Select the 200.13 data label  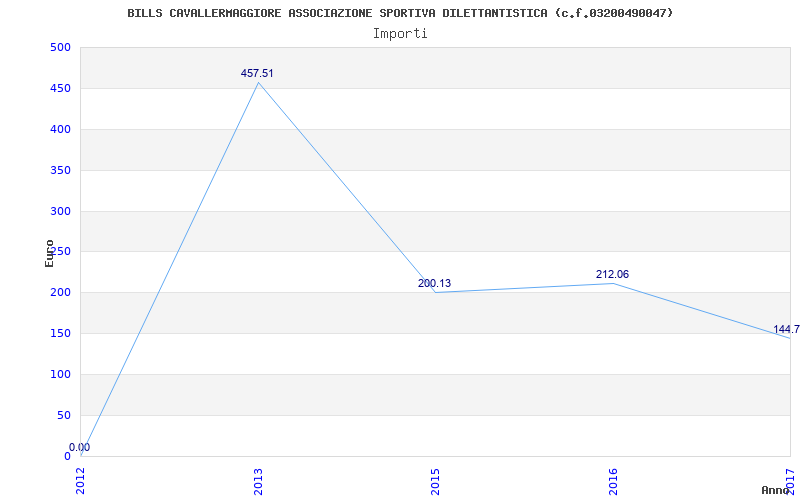(435, 284)
